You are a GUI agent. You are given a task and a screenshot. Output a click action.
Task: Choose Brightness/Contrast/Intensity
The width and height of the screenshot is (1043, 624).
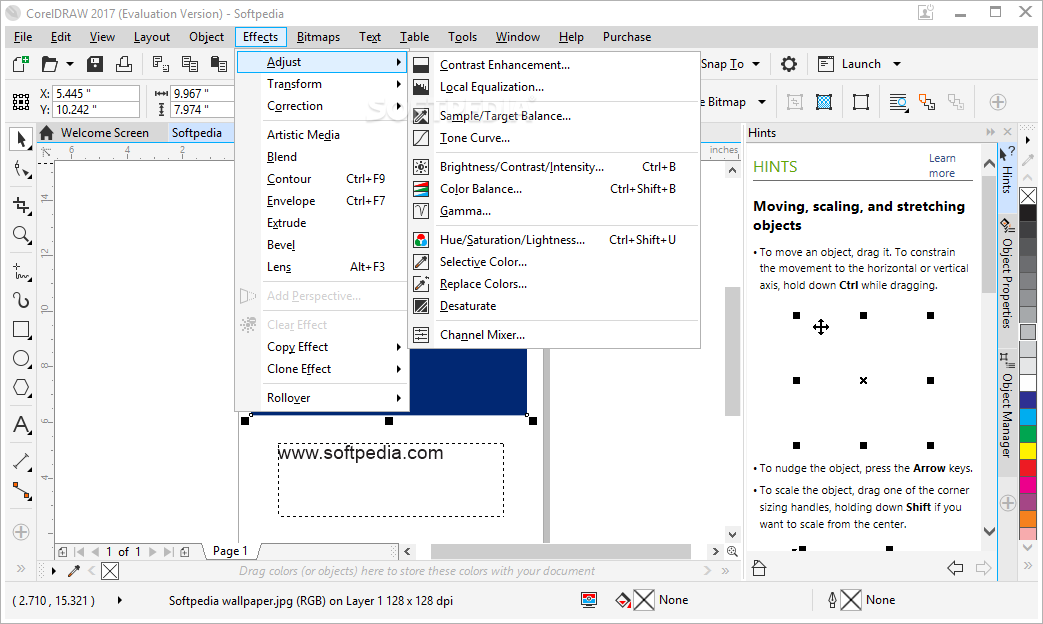tap(555, 167)
